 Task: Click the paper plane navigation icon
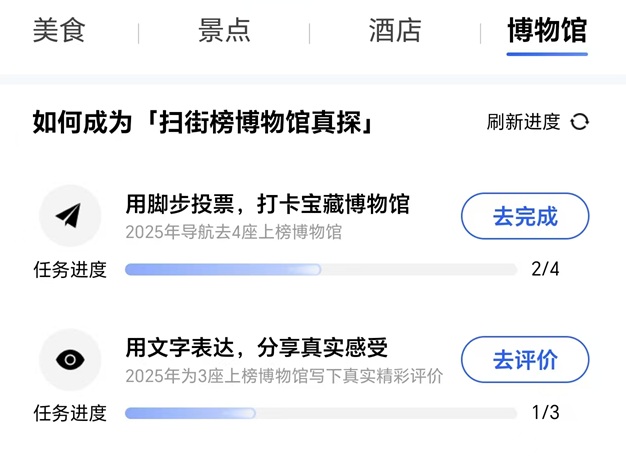click(69, 216)
